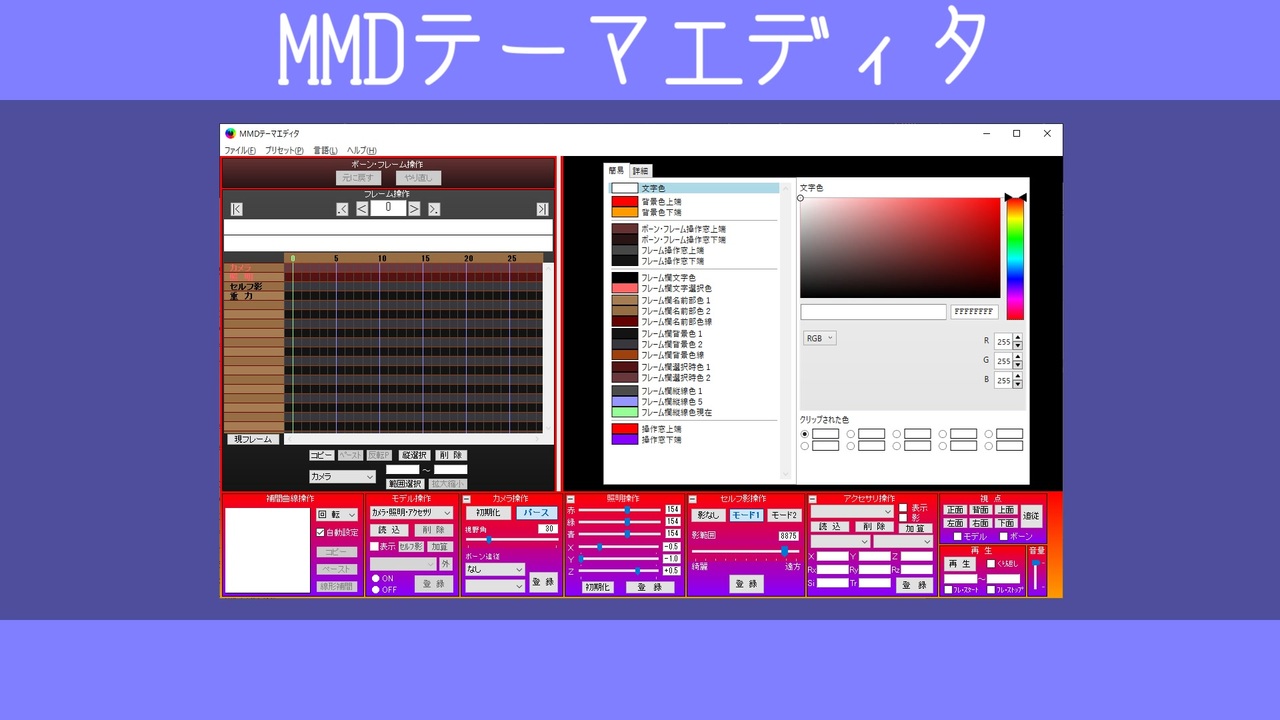Click パース button in カメラ操作
This screenshot has width=1280, height=720.
coord(537,513)
